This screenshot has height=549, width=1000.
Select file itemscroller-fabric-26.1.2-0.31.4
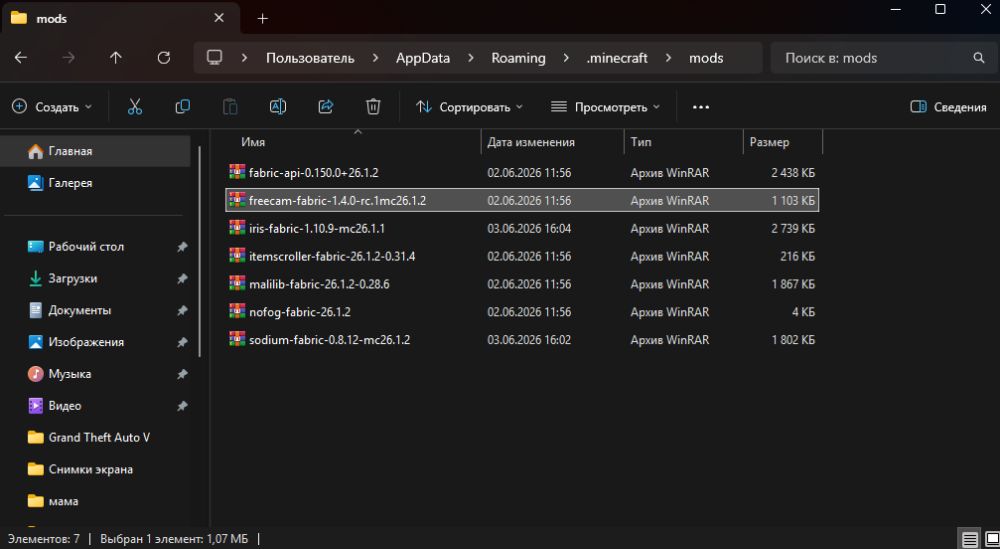522,256
